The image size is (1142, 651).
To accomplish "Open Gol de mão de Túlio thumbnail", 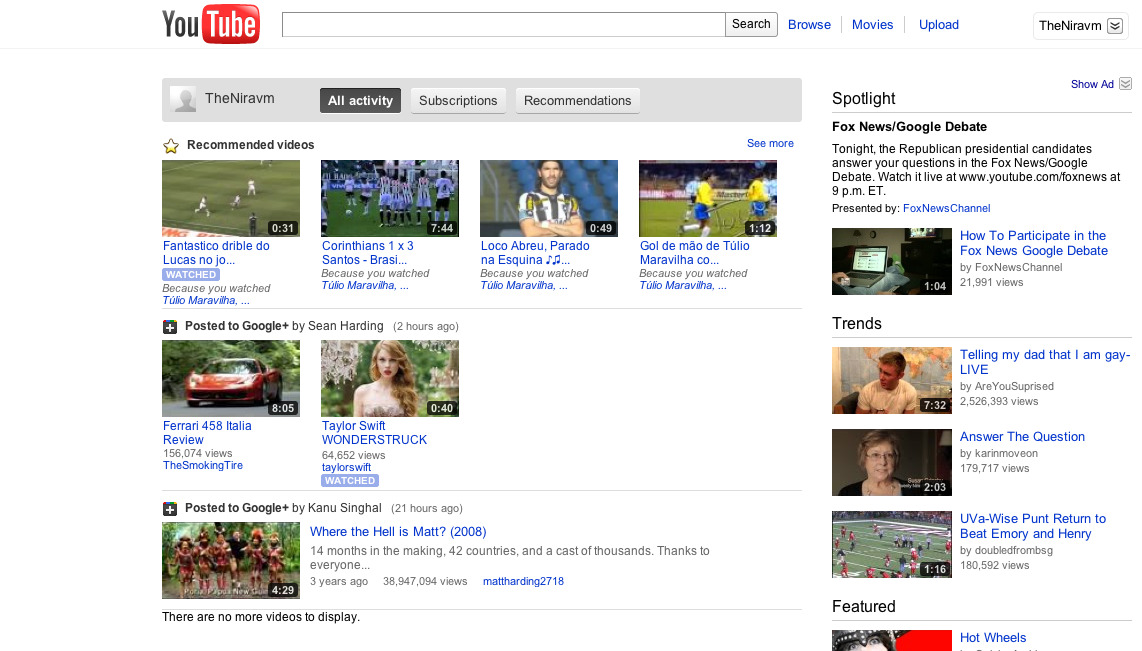I will [708, 199].
